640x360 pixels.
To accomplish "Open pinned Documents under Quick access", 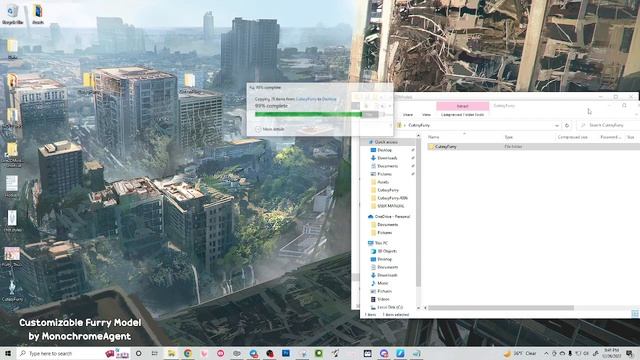I will (x=387, y=166).
